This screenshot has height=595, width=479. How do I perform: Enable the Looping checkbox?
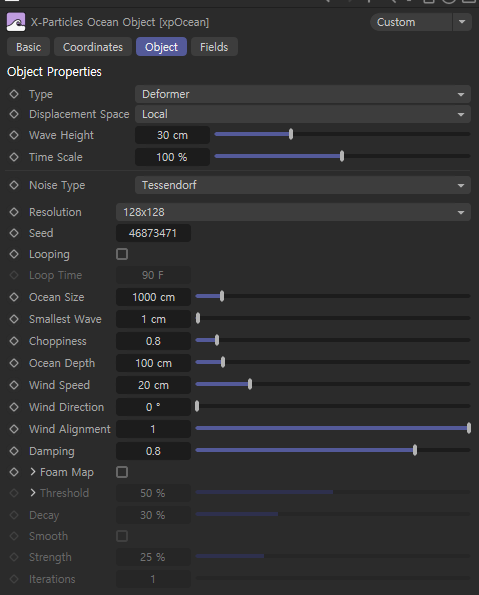(x=122, y=254)
